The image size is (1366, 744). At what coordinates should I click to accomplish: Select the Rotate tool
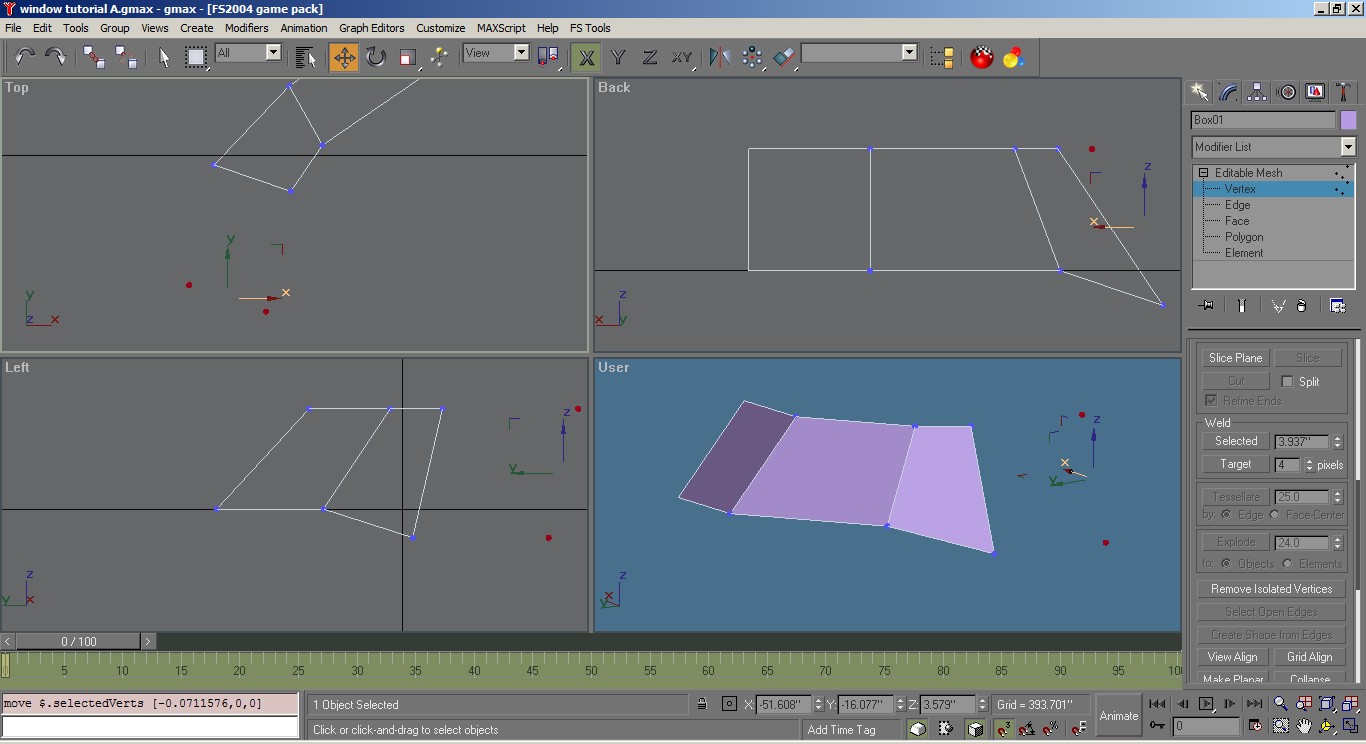(376, 57)
